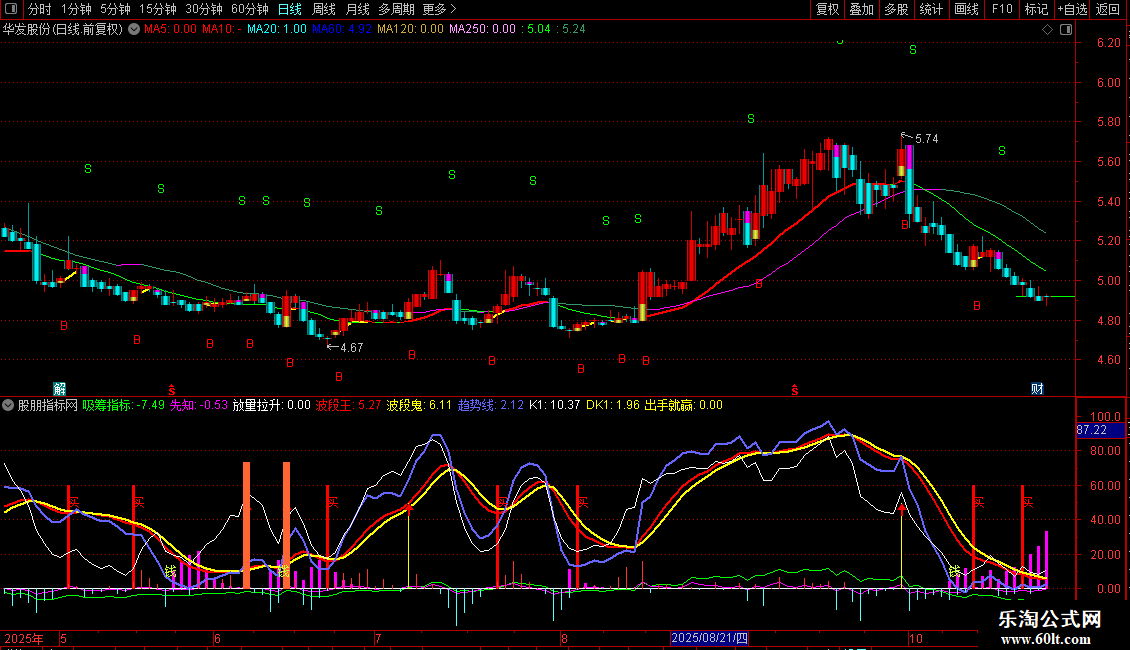1130x650 pixels.
Task: Click the 先知: -0.53 value
Action: 198,405
